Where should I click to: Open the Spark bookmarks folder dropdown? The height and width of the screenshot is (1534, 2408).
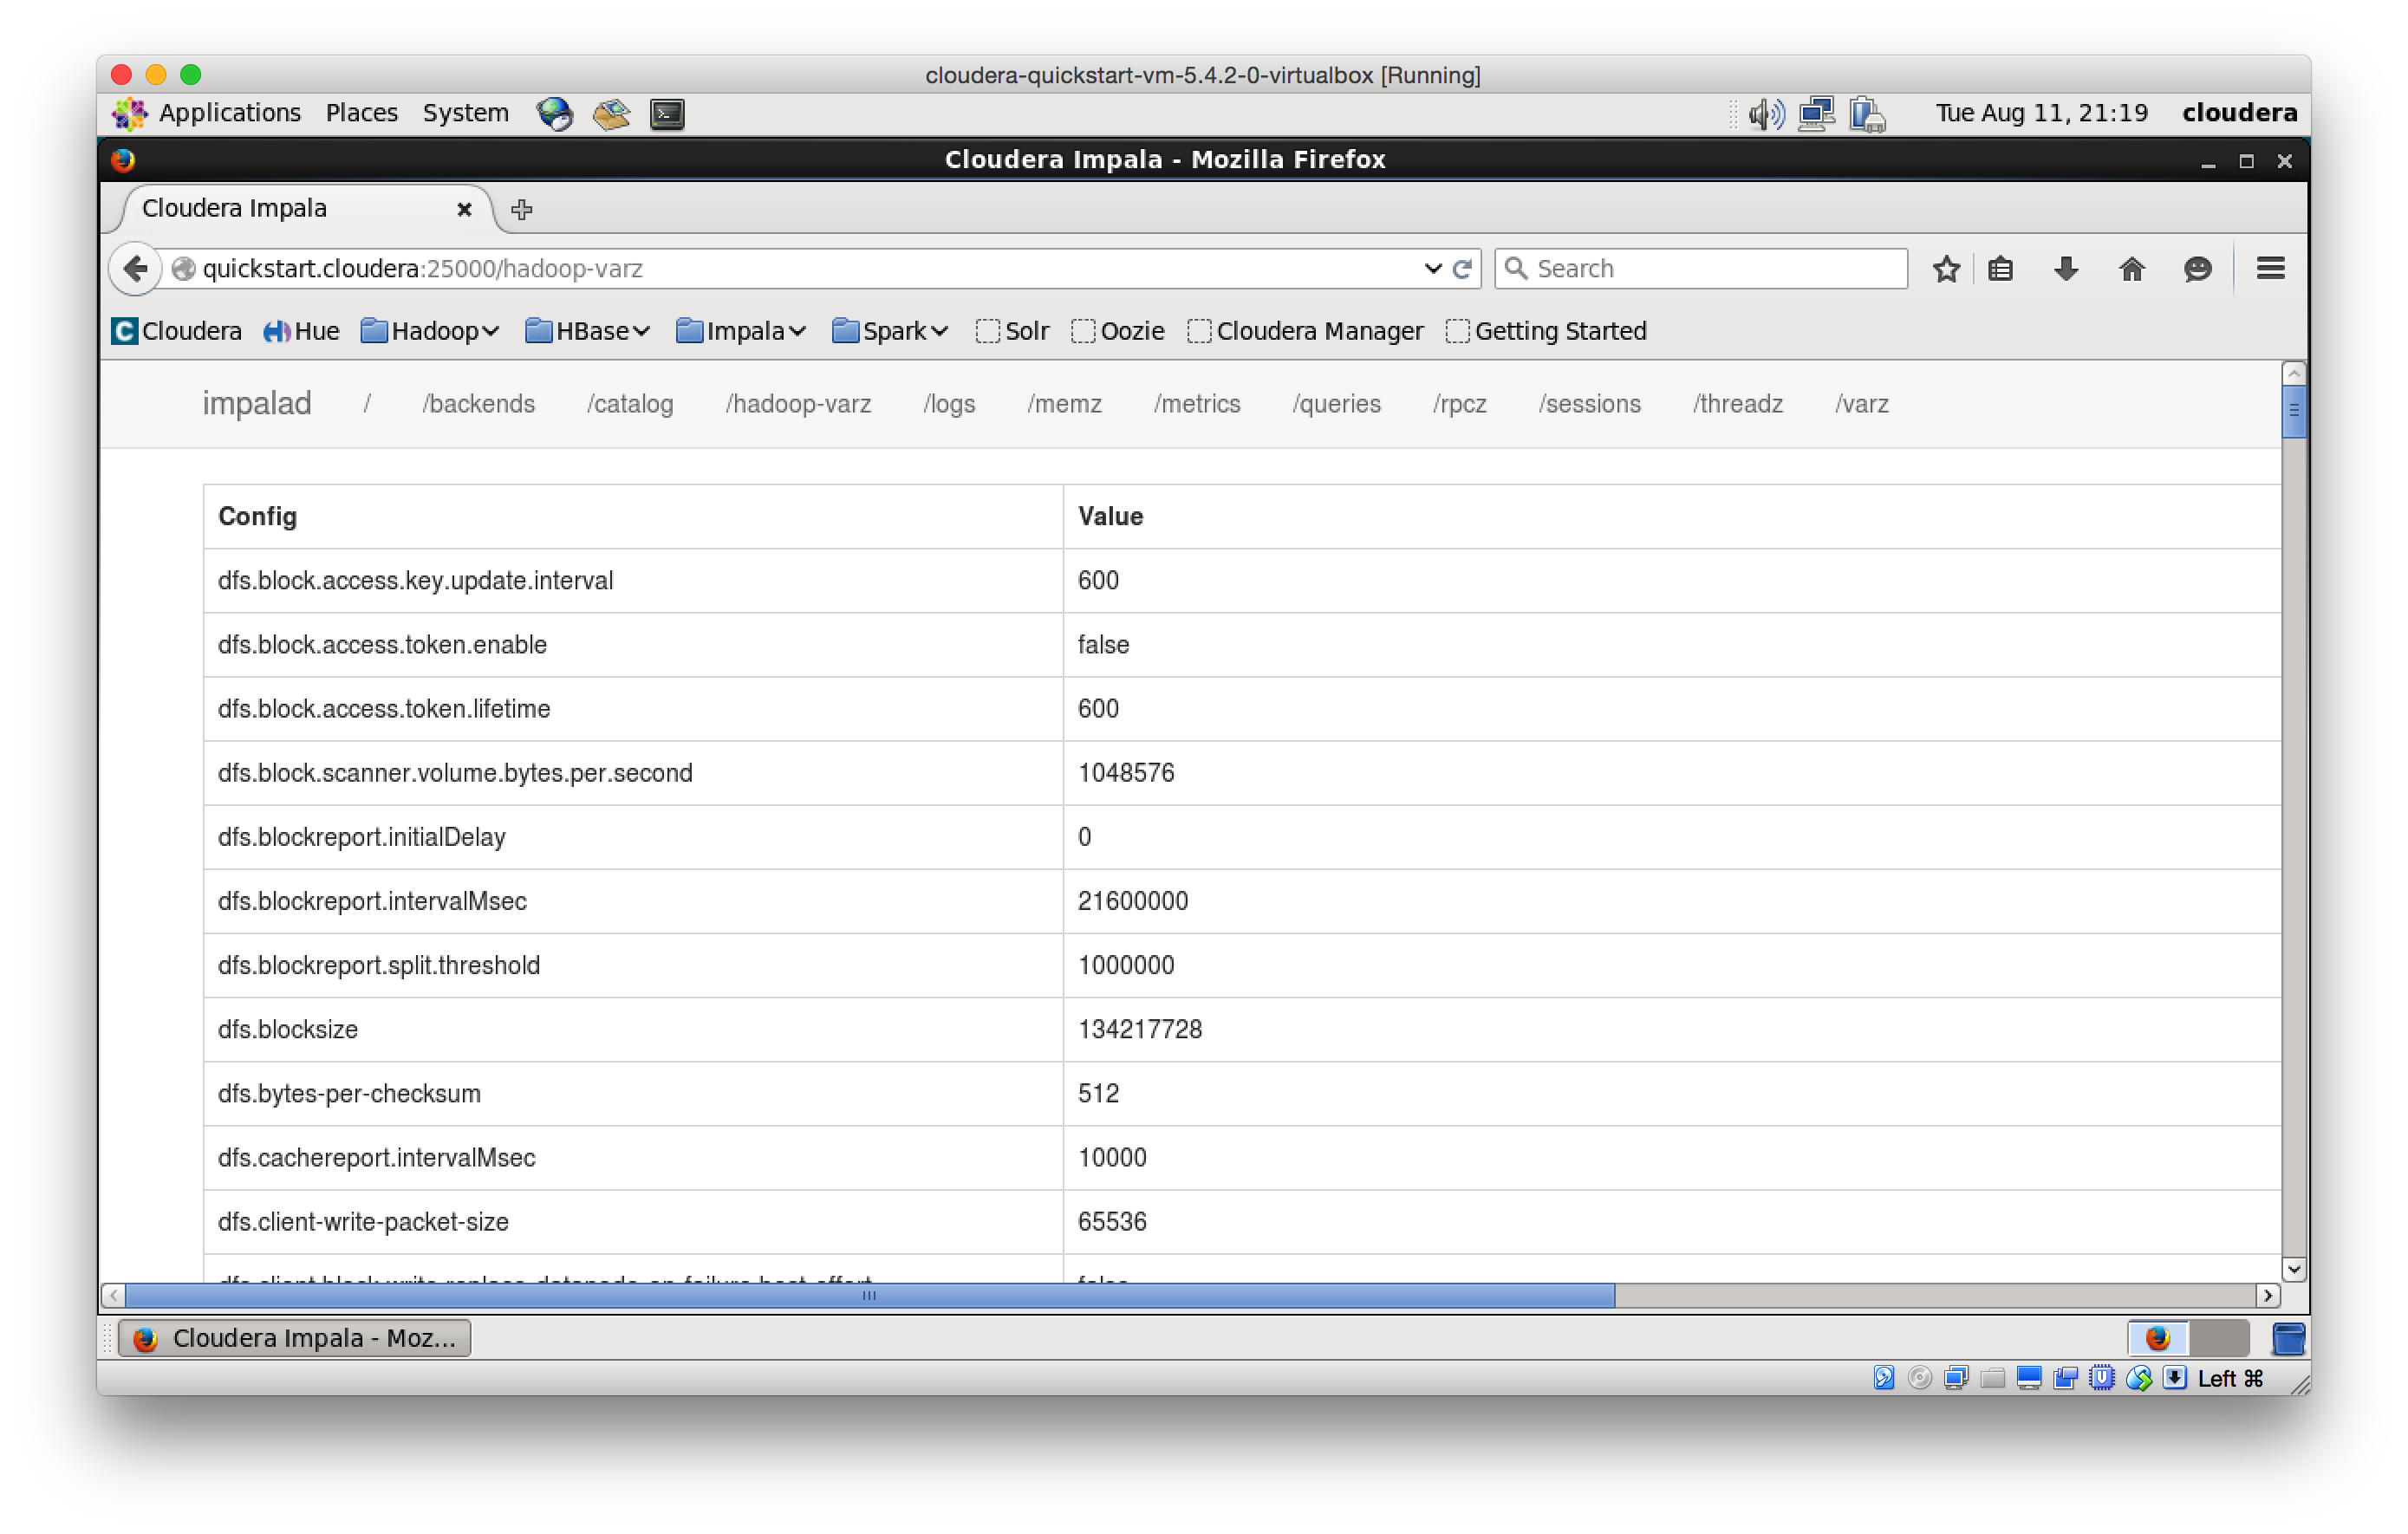(890, 331)
